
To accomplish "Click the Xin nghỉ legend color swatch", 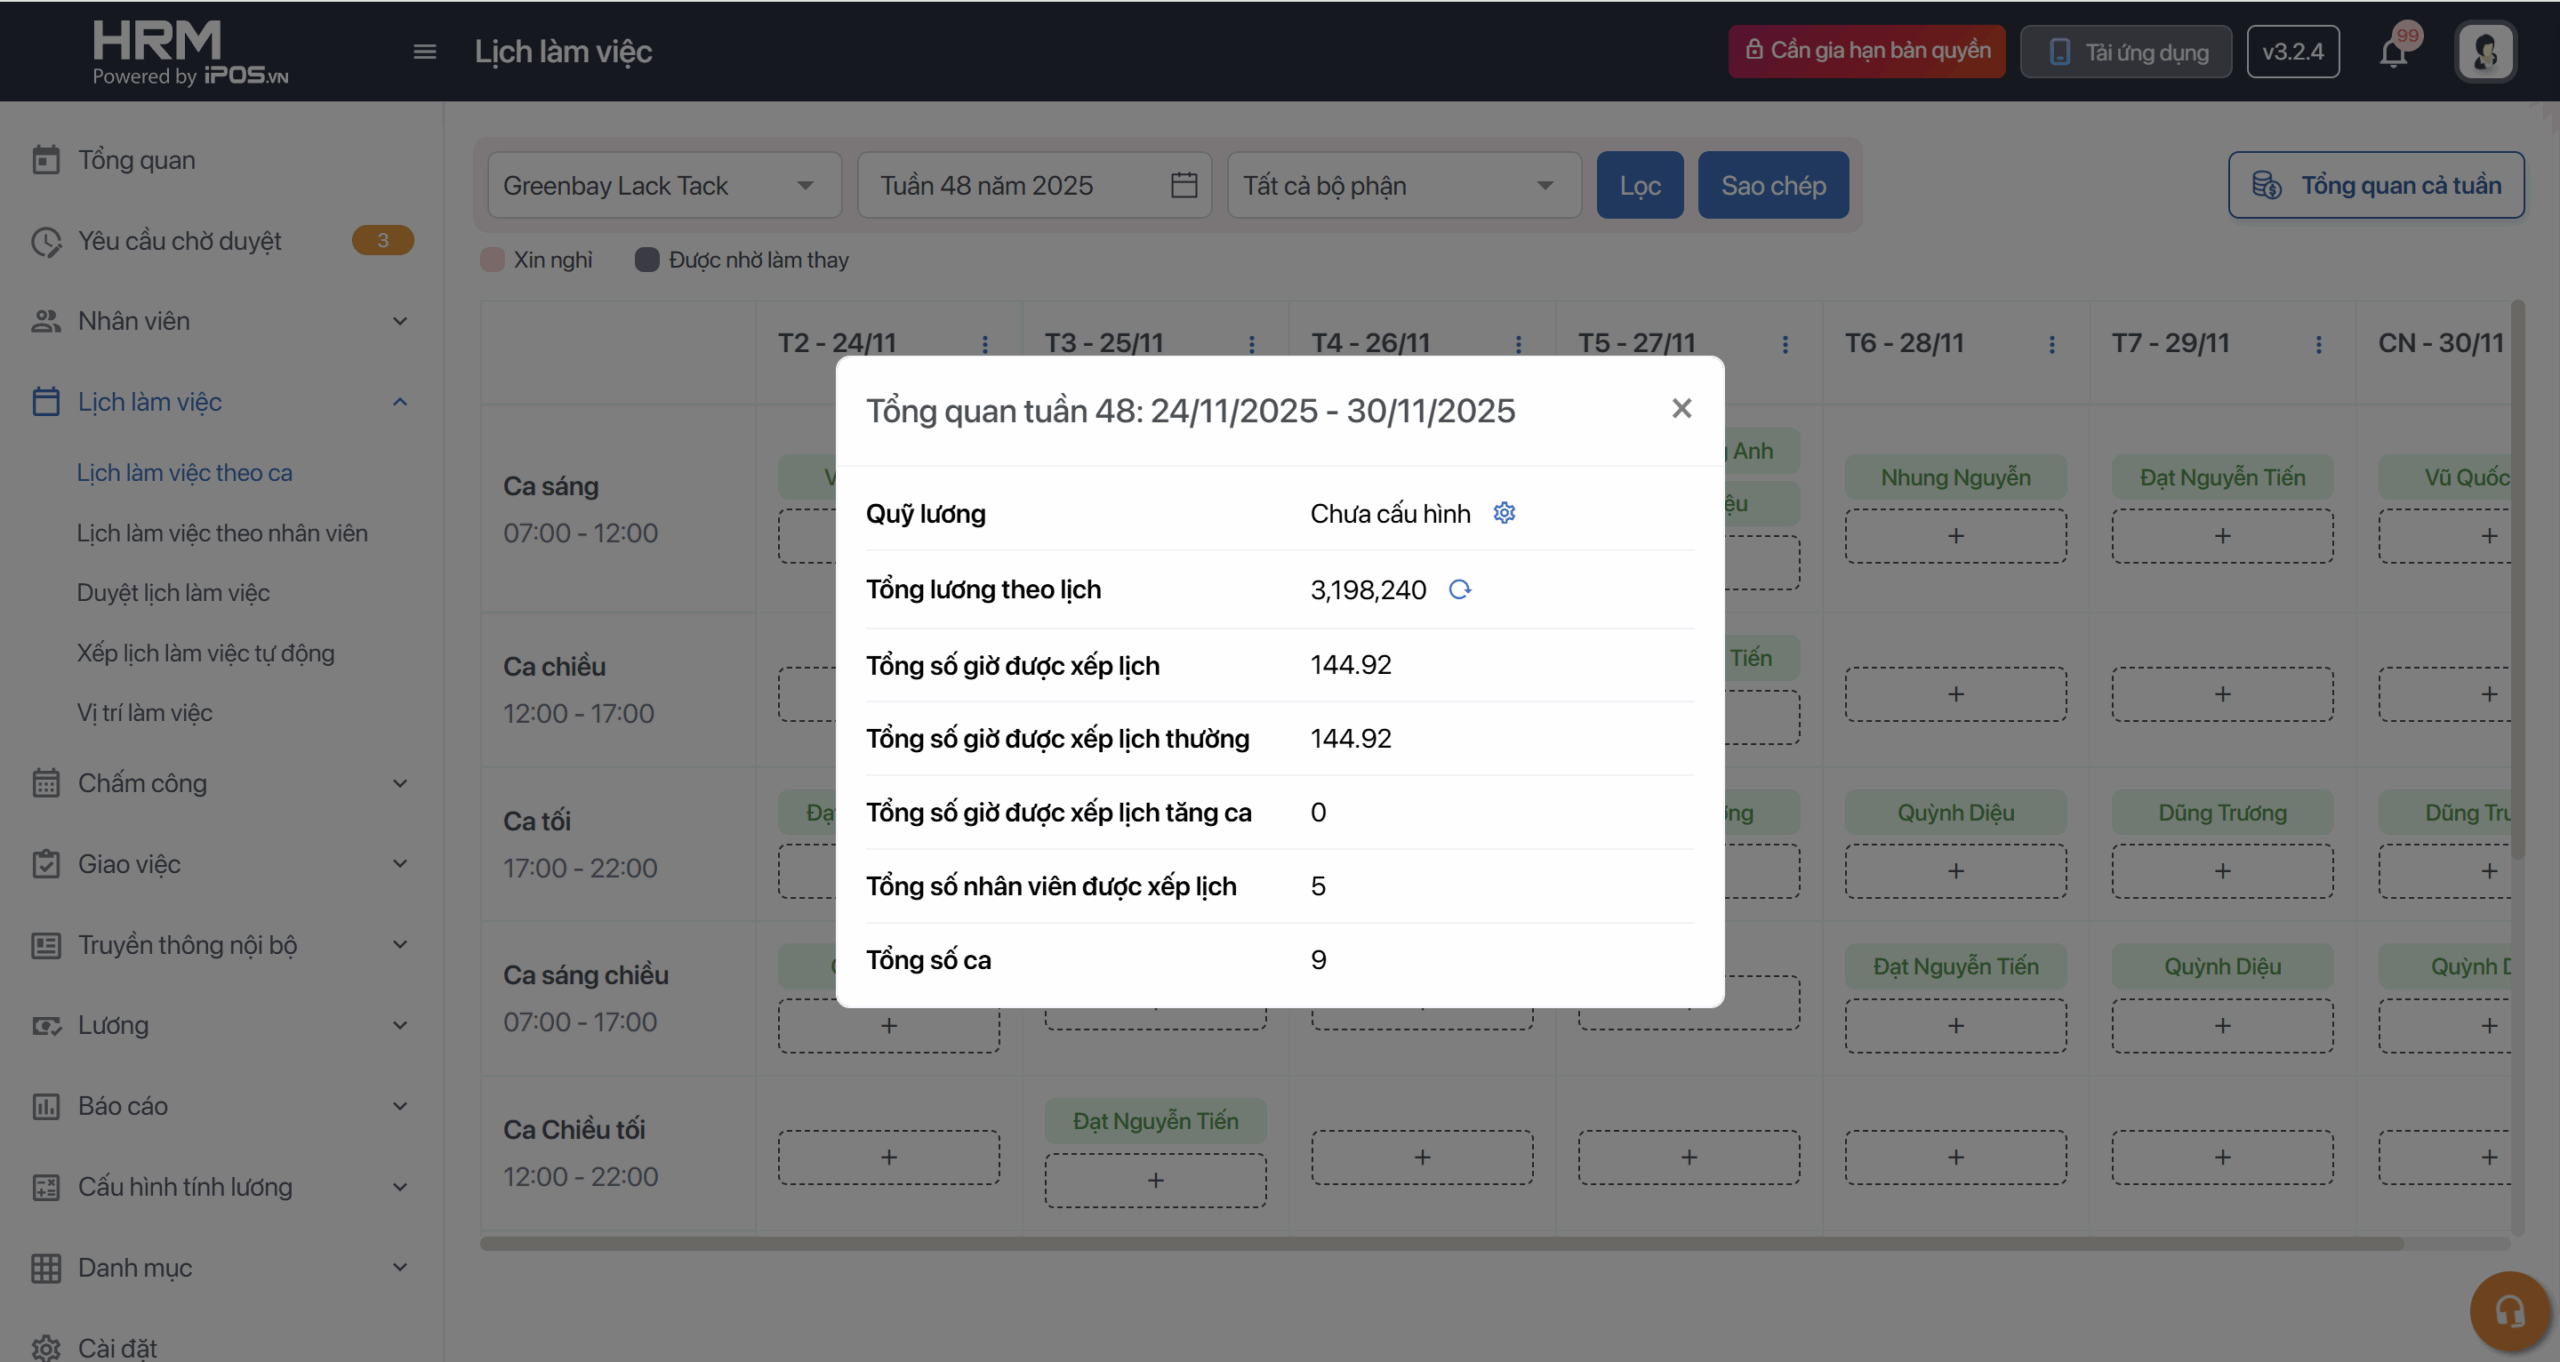I will pos(492,260).
